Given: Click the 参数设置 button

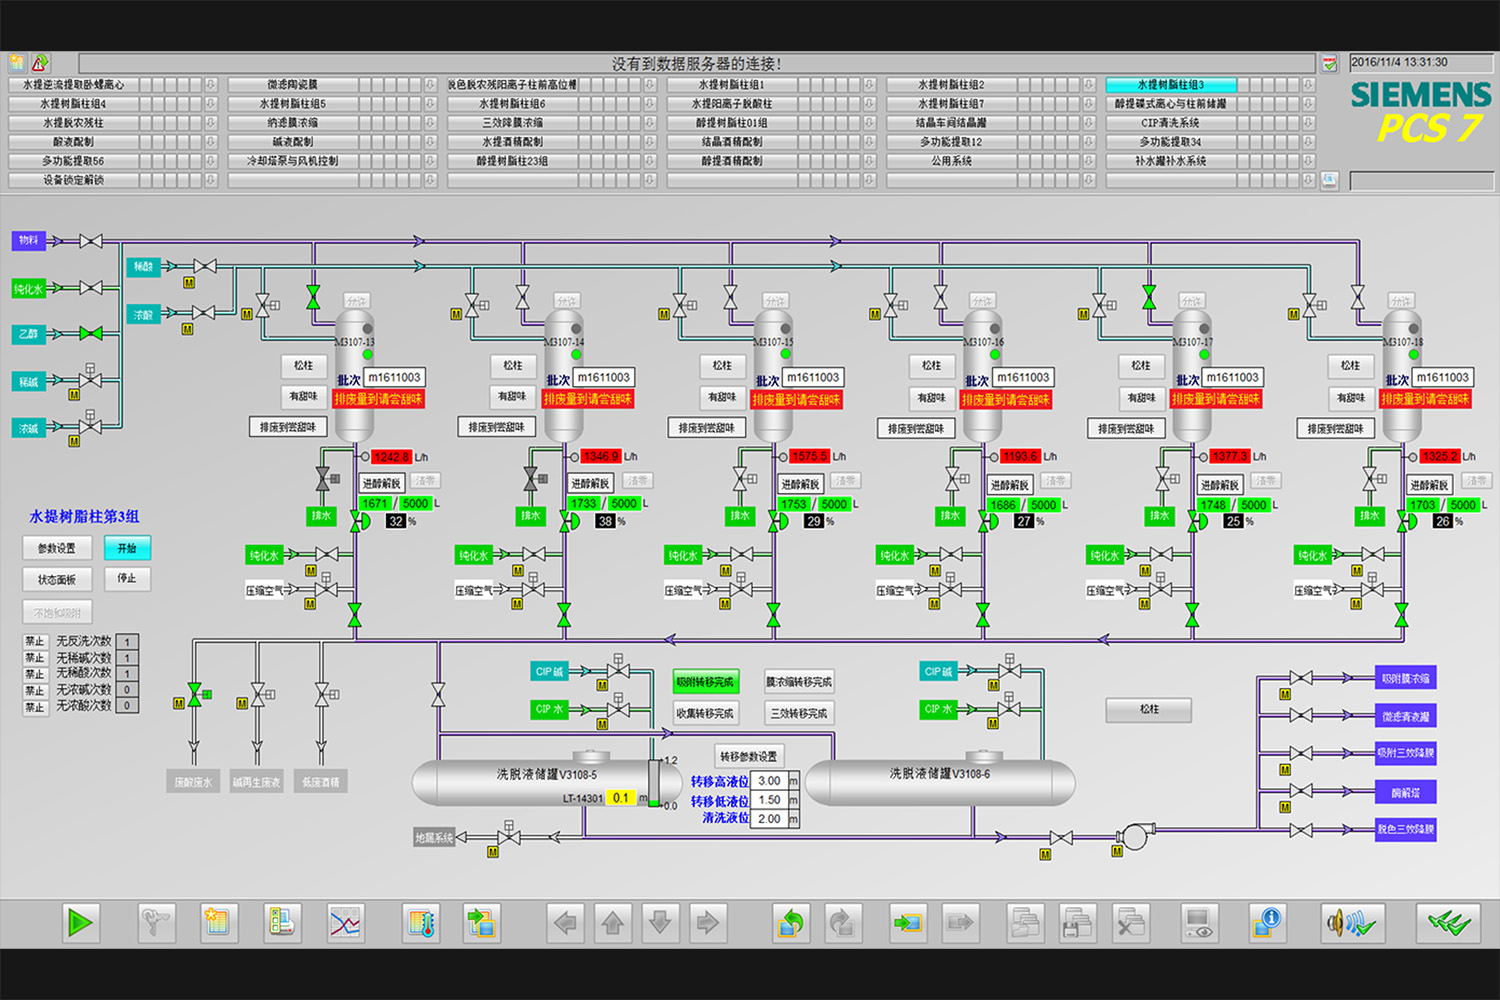Looking at the screenshot, I should [x=57, y=548].
